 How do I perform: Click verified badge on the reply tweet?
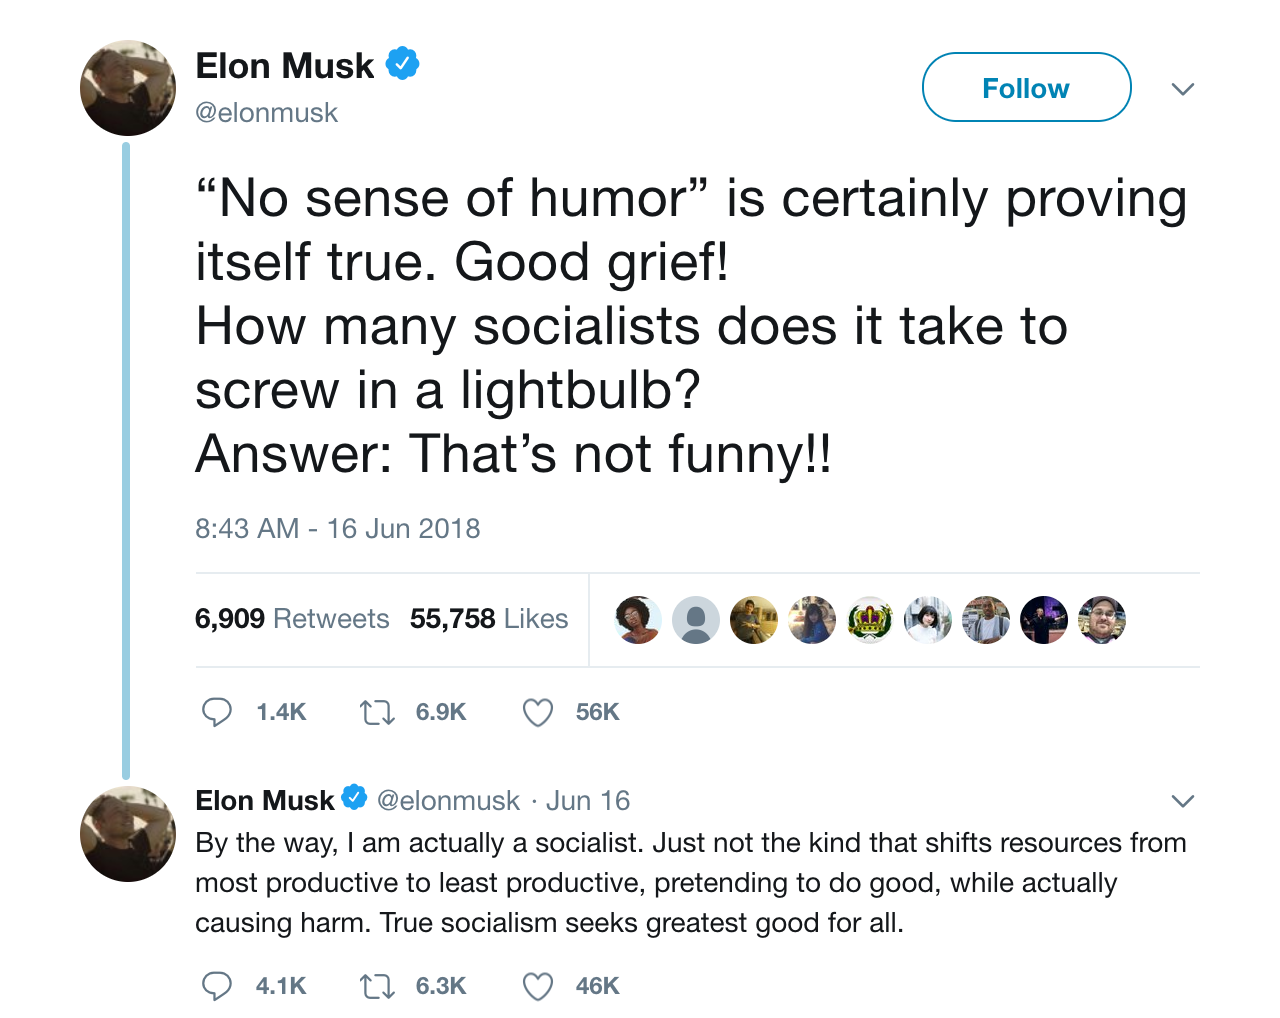[x=354, y=798]
